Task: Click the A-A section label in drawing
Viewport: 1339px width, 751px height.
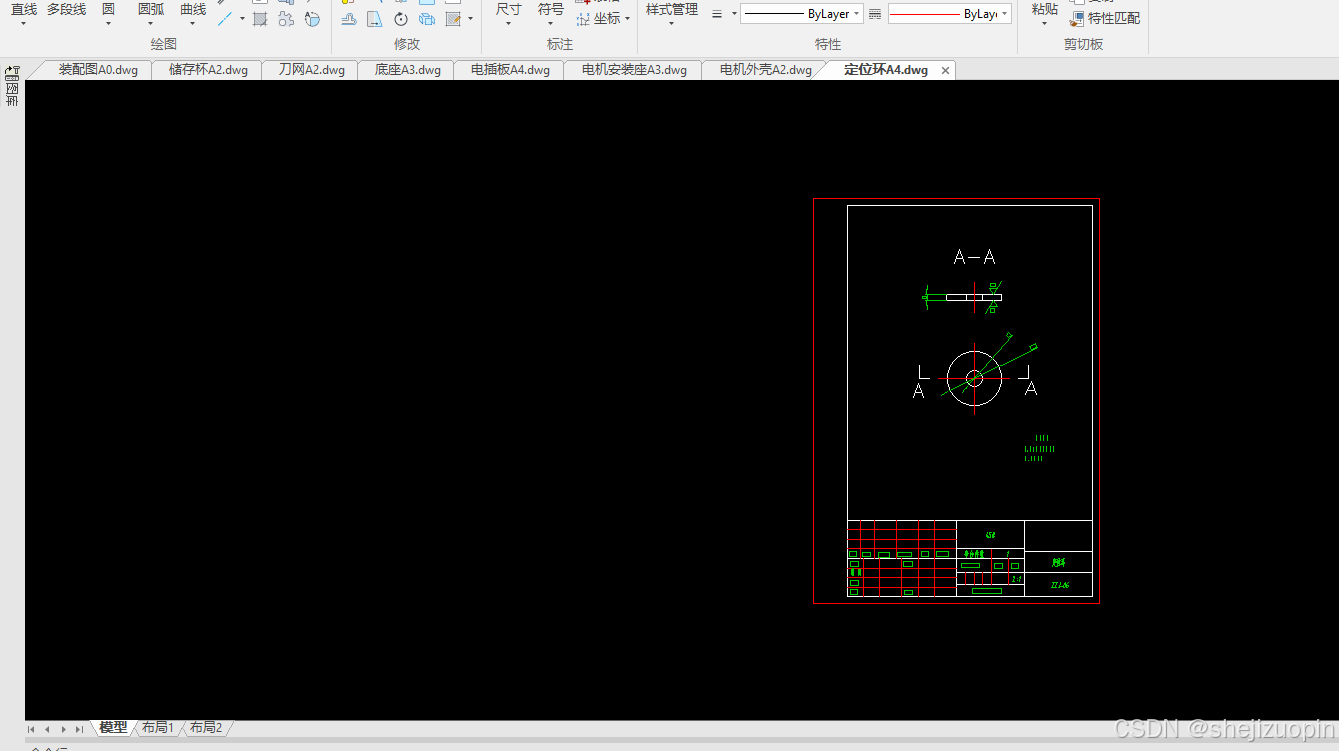Action: click(974, 257)
